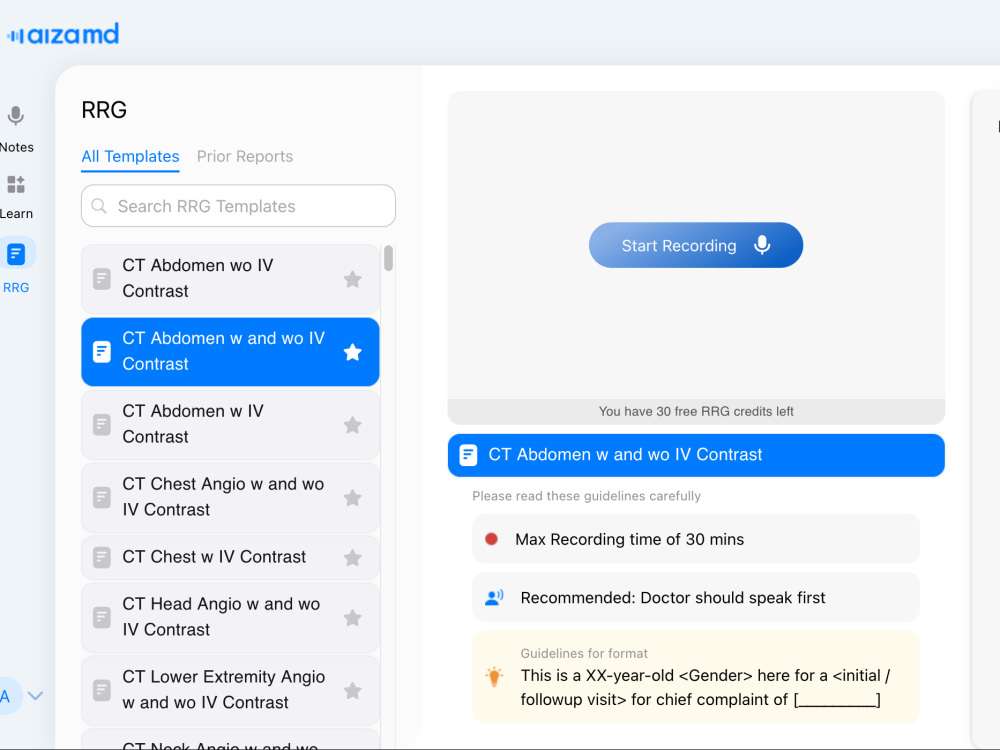Screen dimensions: 1000x750
Task: Click 'You have 30 free RRG credits left'
Action: click(x=696, y=411)
